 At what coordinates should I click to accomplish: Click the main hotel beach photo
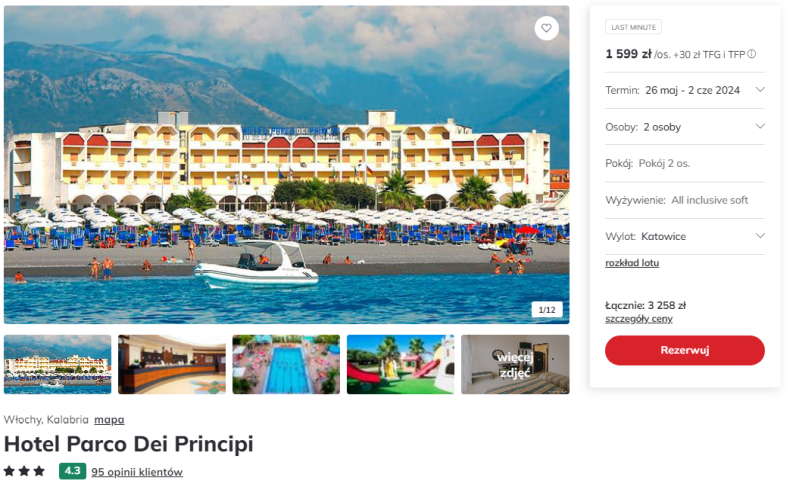click(x=287, y=165)
